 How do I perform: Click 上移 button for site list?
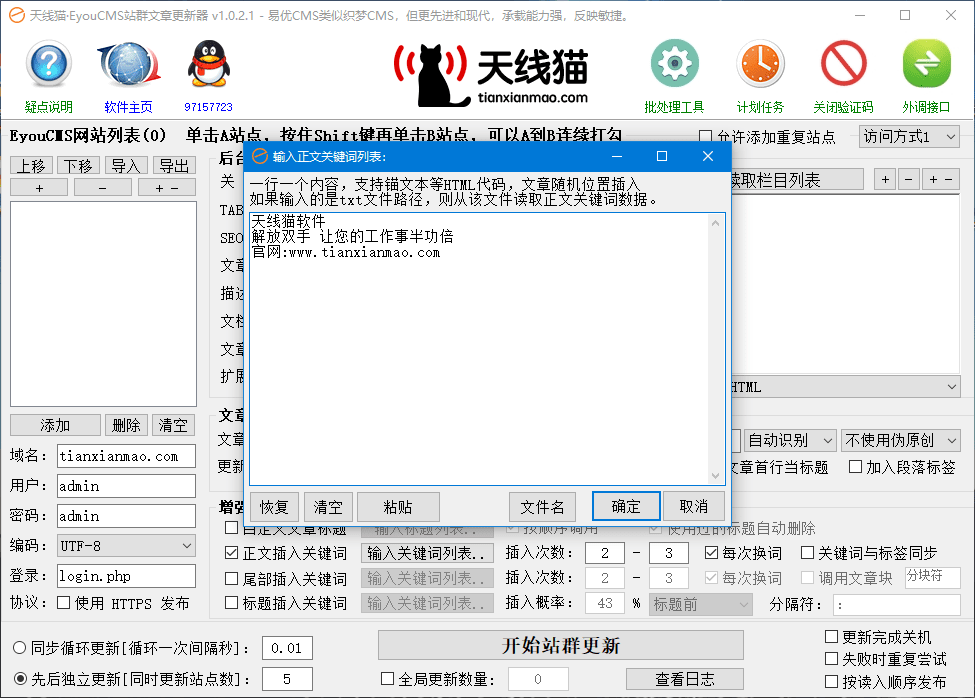click(32, 165)
